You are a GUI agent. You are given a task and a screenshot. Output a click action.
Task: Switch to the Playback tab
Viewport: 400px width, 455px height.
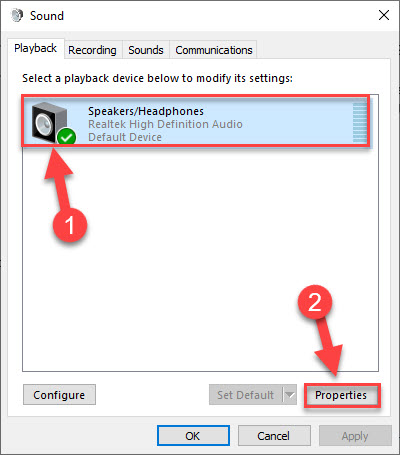[36, 48]
